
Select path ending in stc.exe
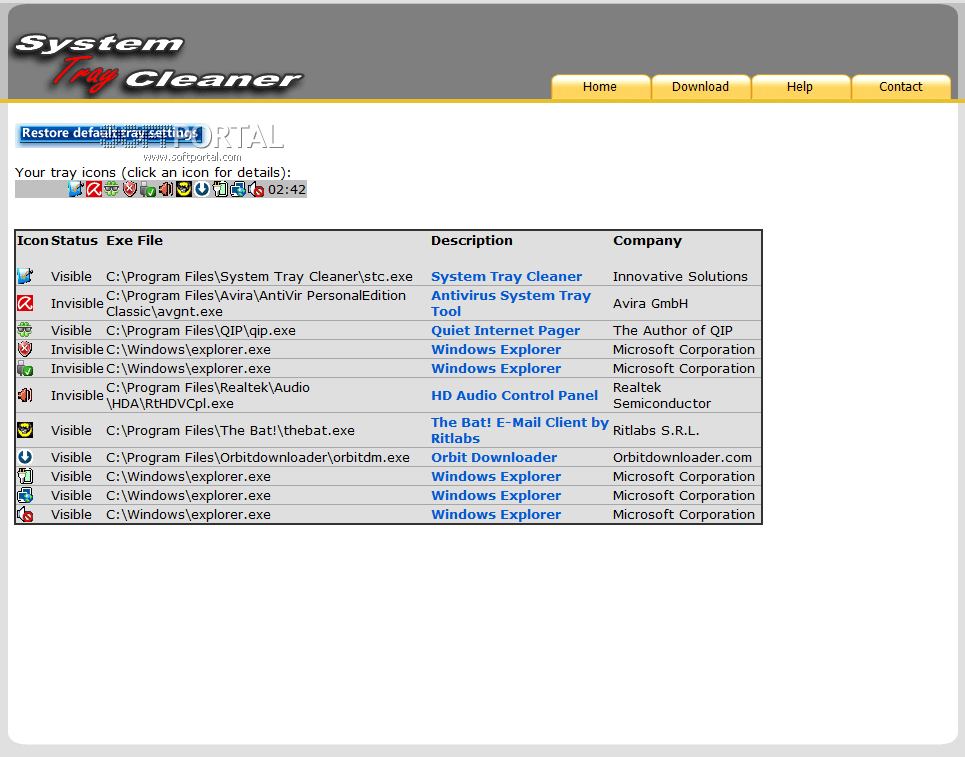click(x=259, y=276)
